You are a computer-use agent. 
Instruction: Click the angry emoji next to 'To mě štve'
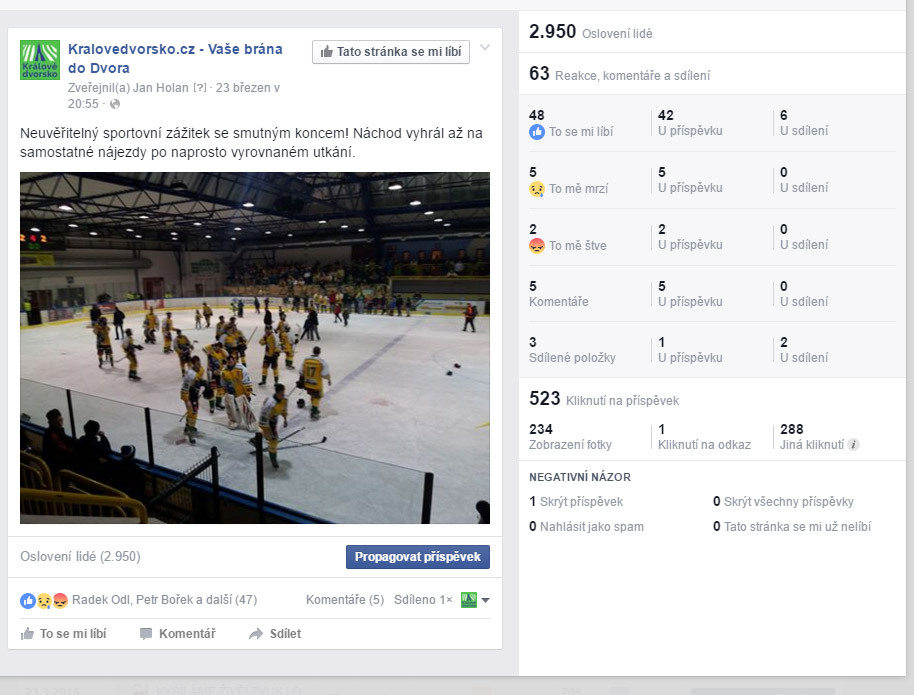tap(537, 246)
